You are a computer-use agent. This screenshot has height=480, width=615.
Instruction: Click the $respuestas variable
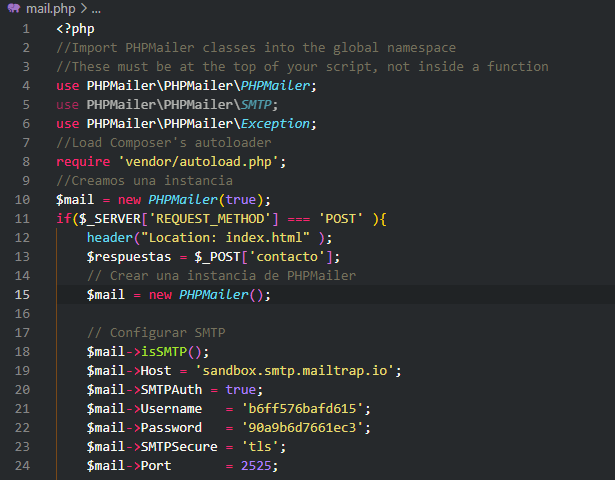click(129, 257)
